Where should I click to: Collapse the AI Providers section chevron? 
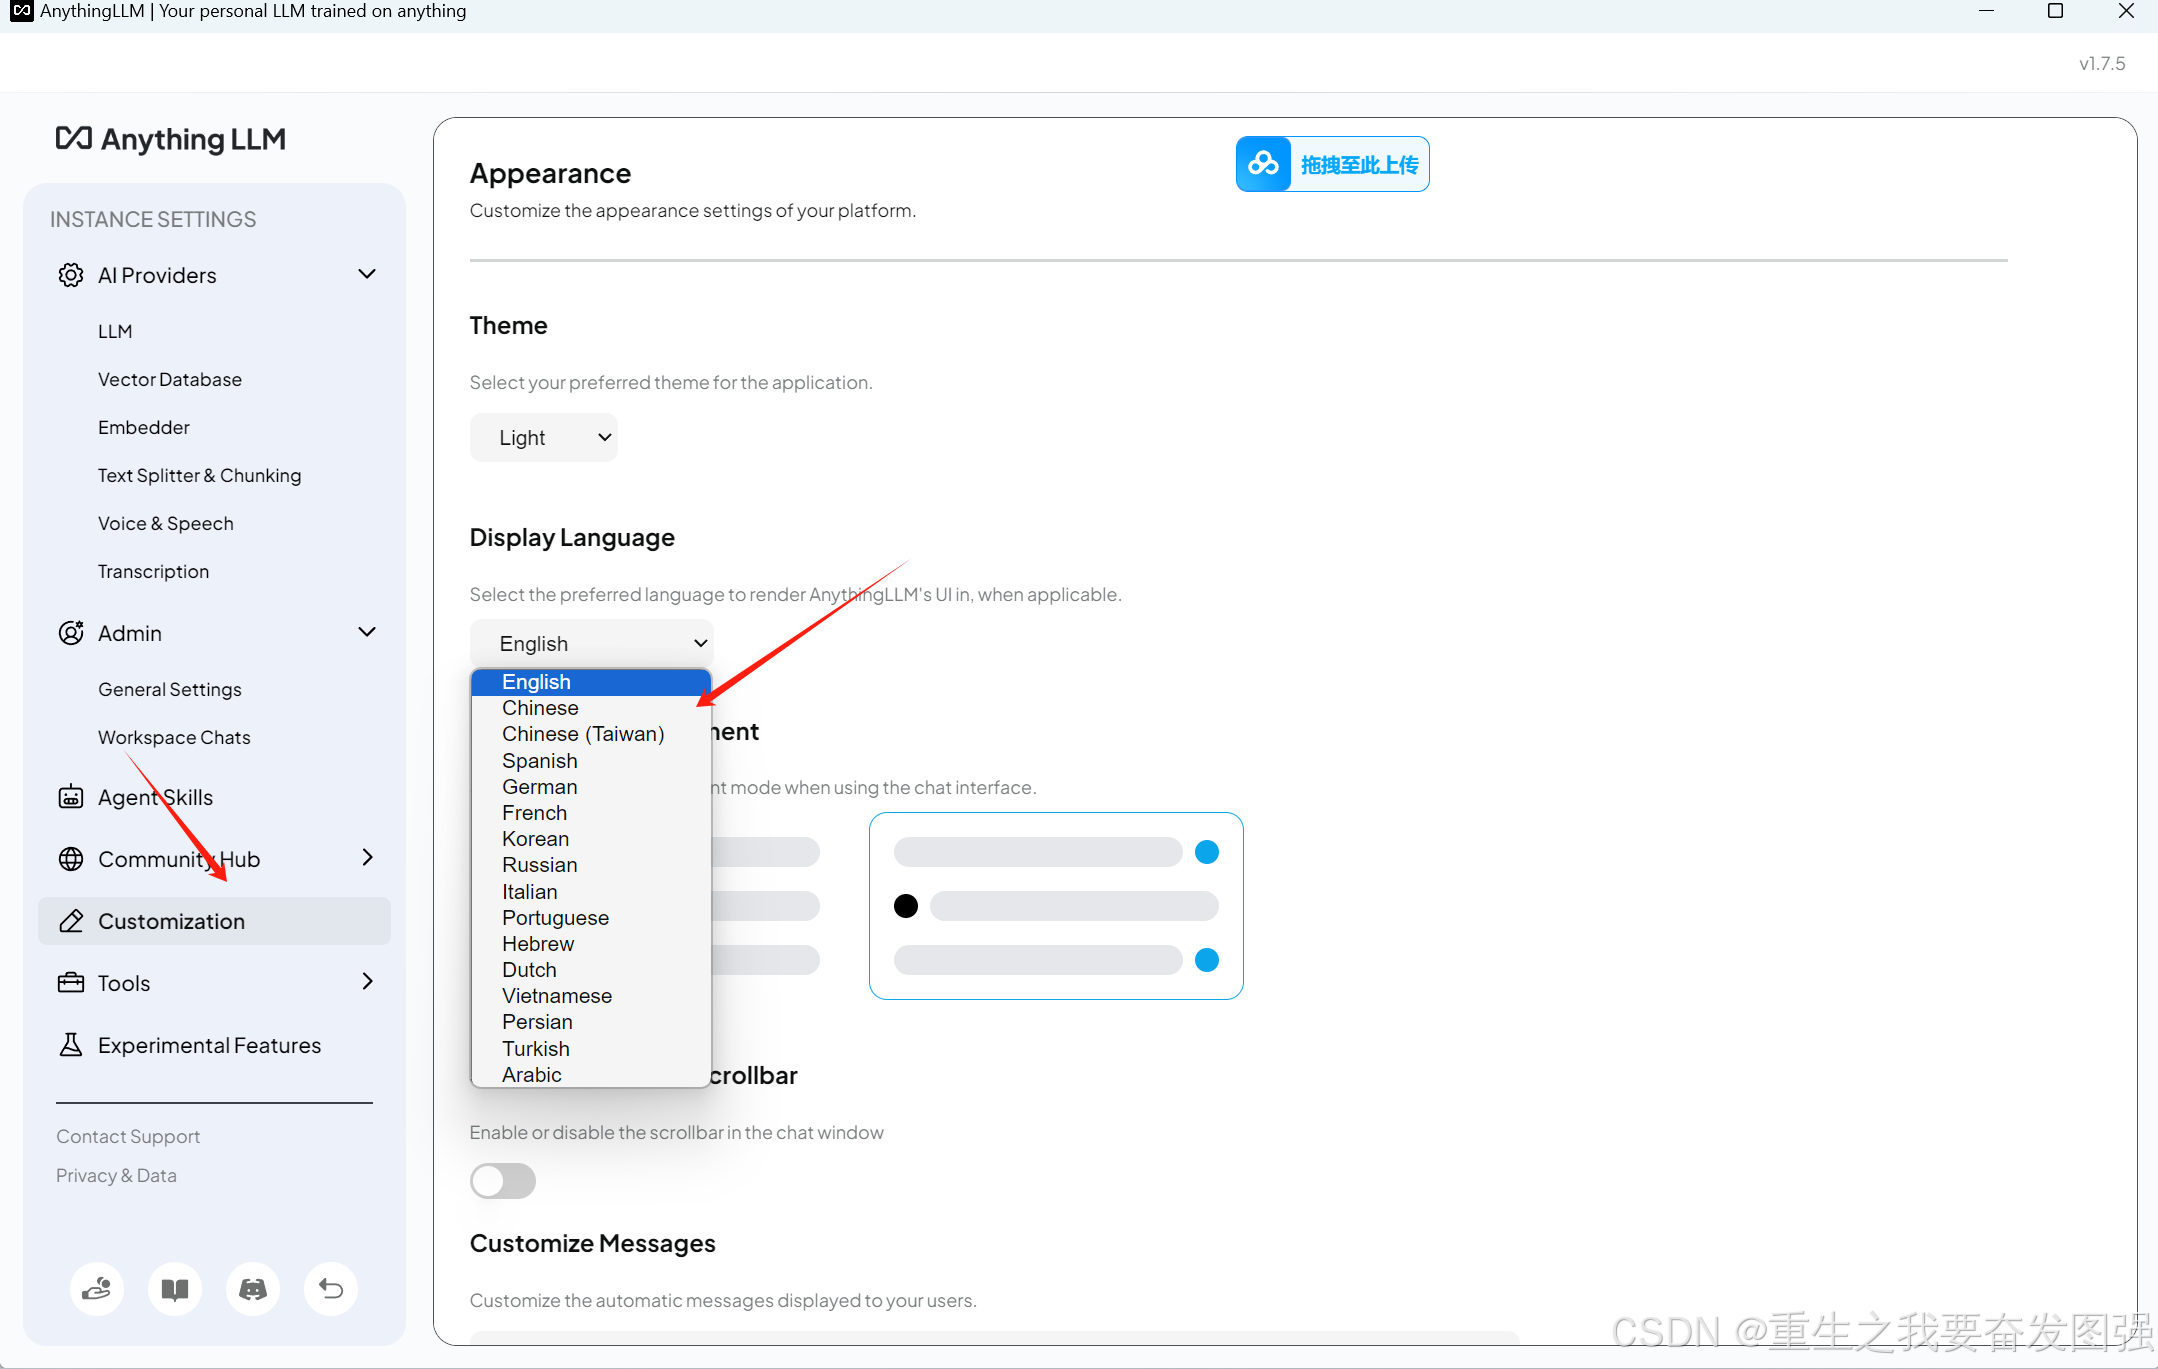[x=367, y=274]
